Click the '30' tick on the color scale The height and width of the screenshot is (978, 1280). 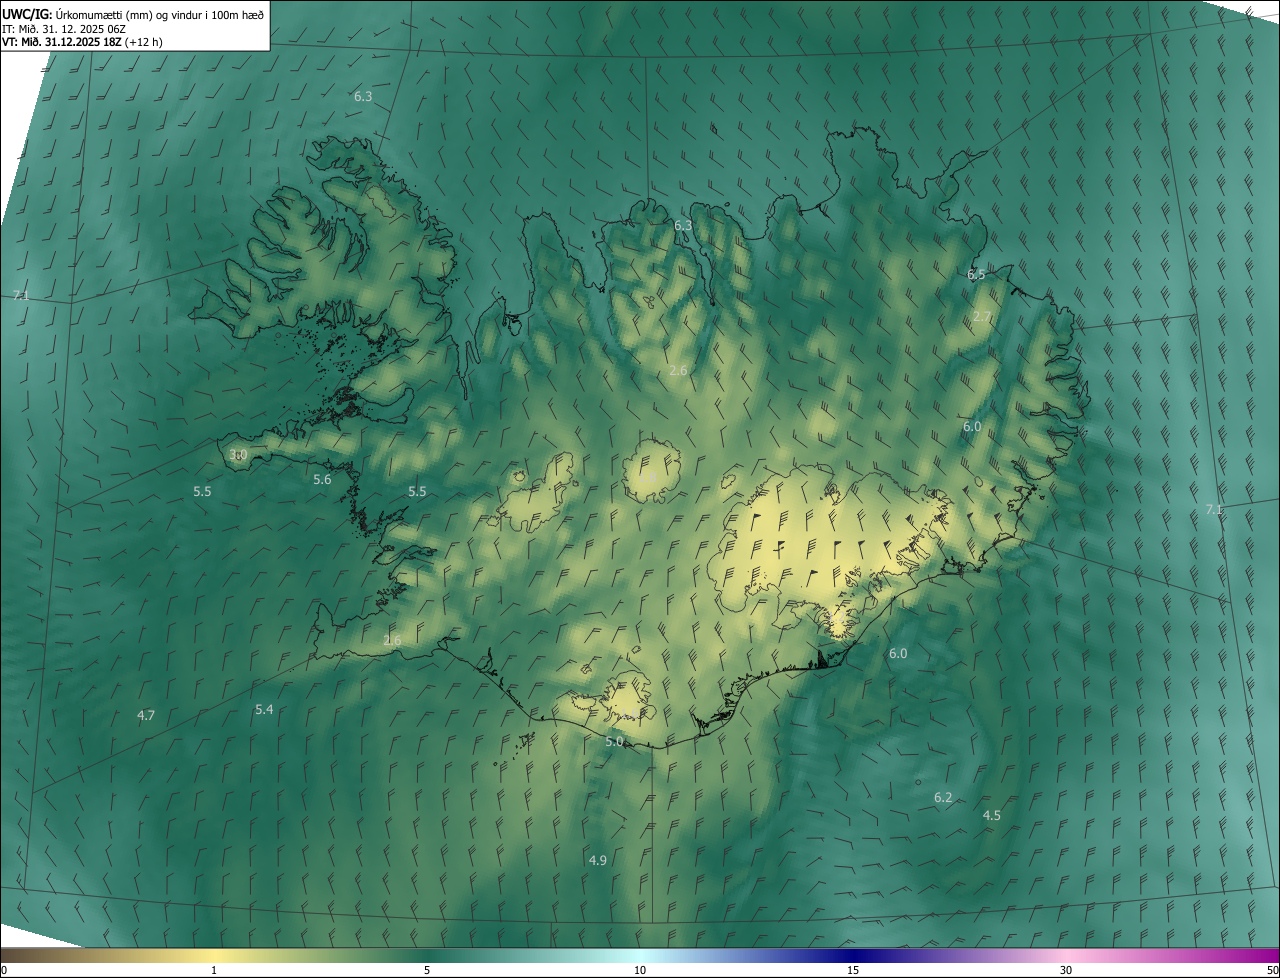1066,970
